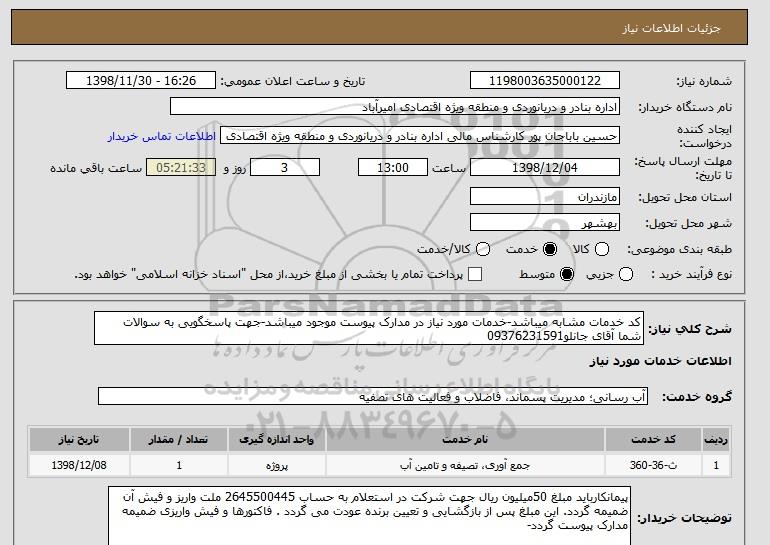
Task: Click the buyer notes text area
Action: [x=369, y=517]
